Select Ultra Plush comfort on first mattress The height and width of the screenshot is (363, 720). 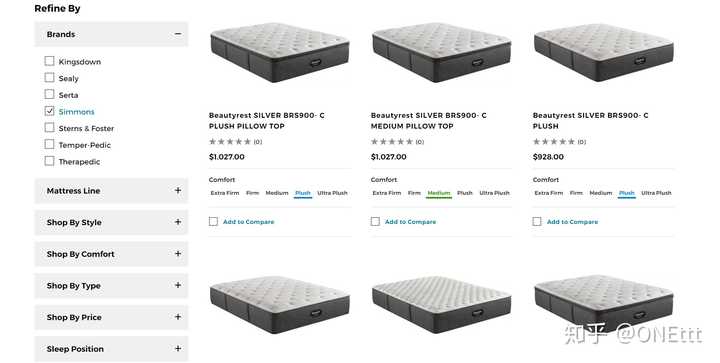click(332, 193)
